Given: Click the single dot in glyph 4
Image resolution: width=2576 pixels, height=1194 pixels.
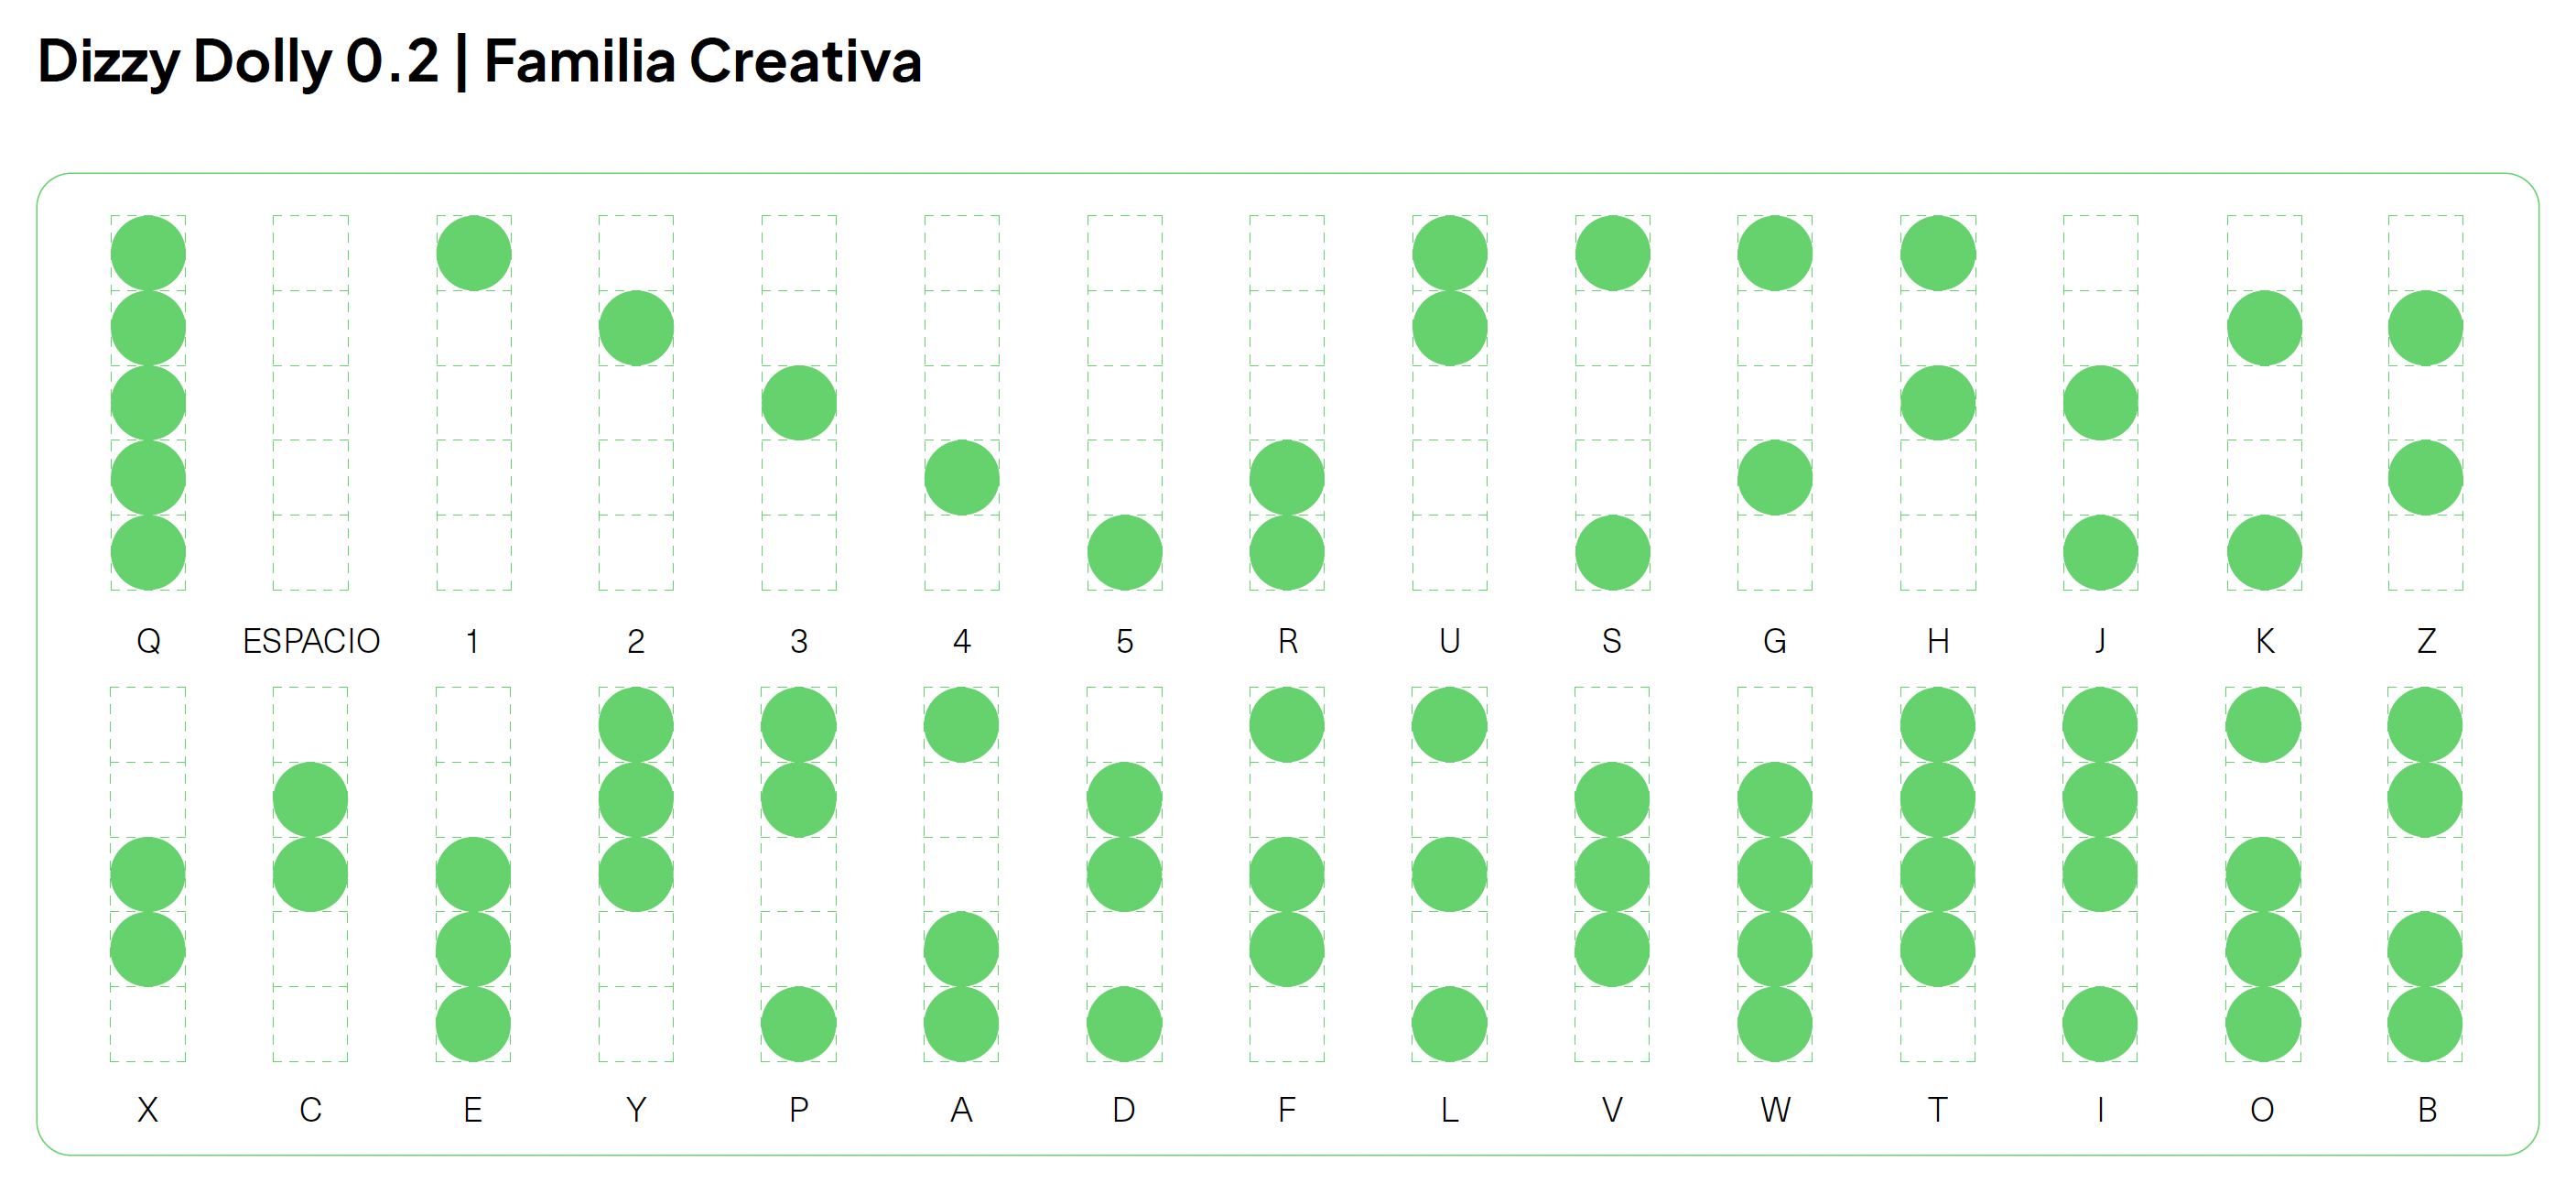Looking at the screenshot, I should coord(962,478).
